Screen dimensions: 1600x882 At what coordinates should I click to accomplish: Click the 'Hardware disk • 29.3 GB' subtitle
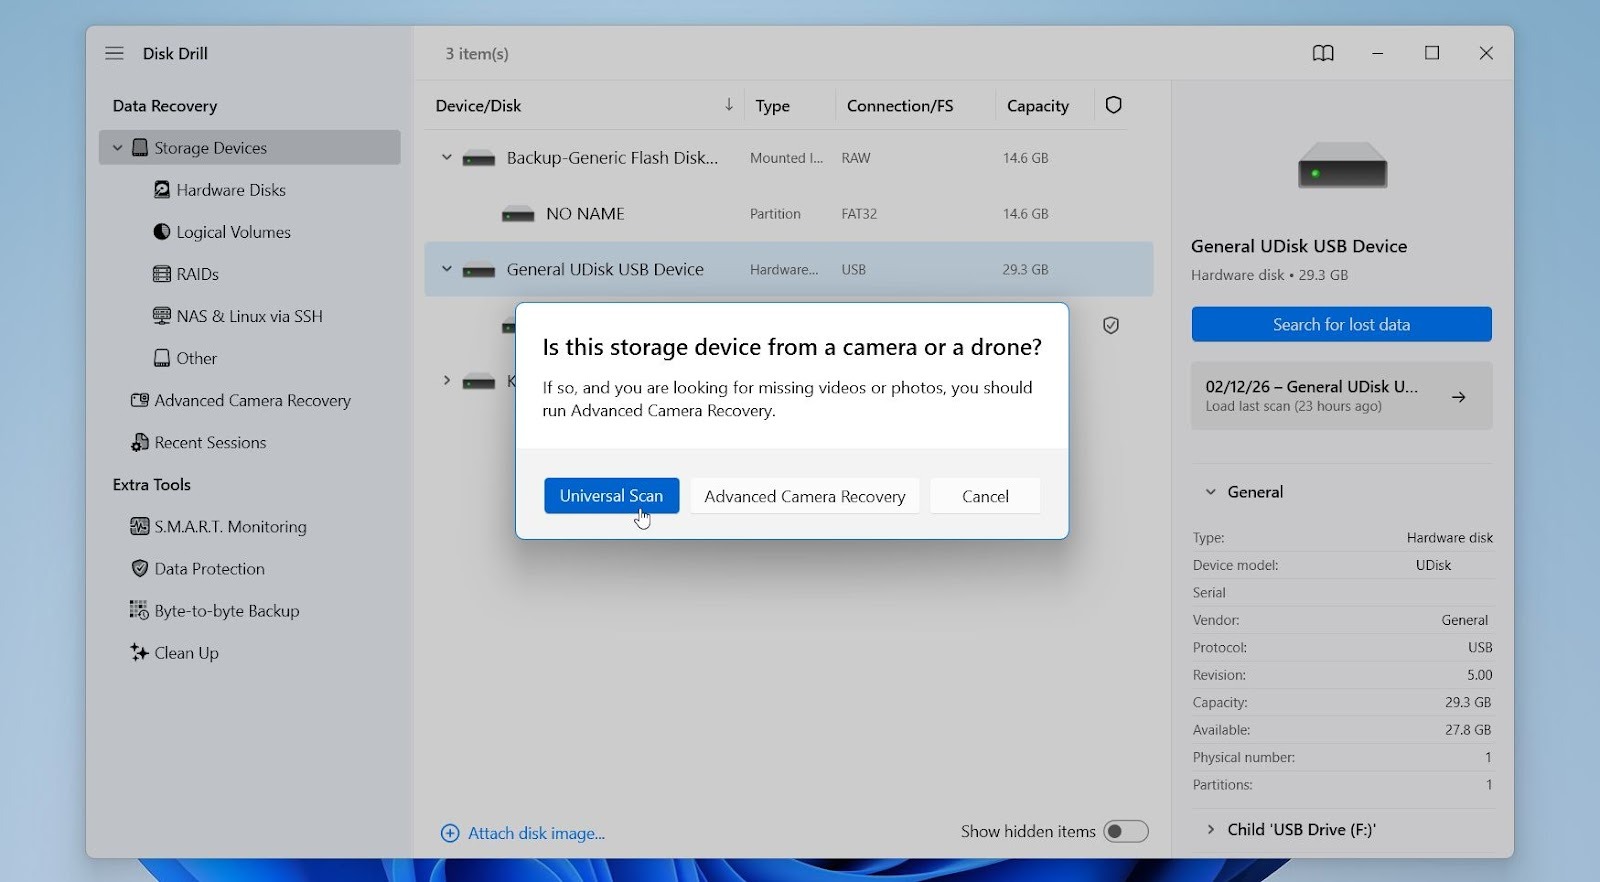[x=1269, y=275]
